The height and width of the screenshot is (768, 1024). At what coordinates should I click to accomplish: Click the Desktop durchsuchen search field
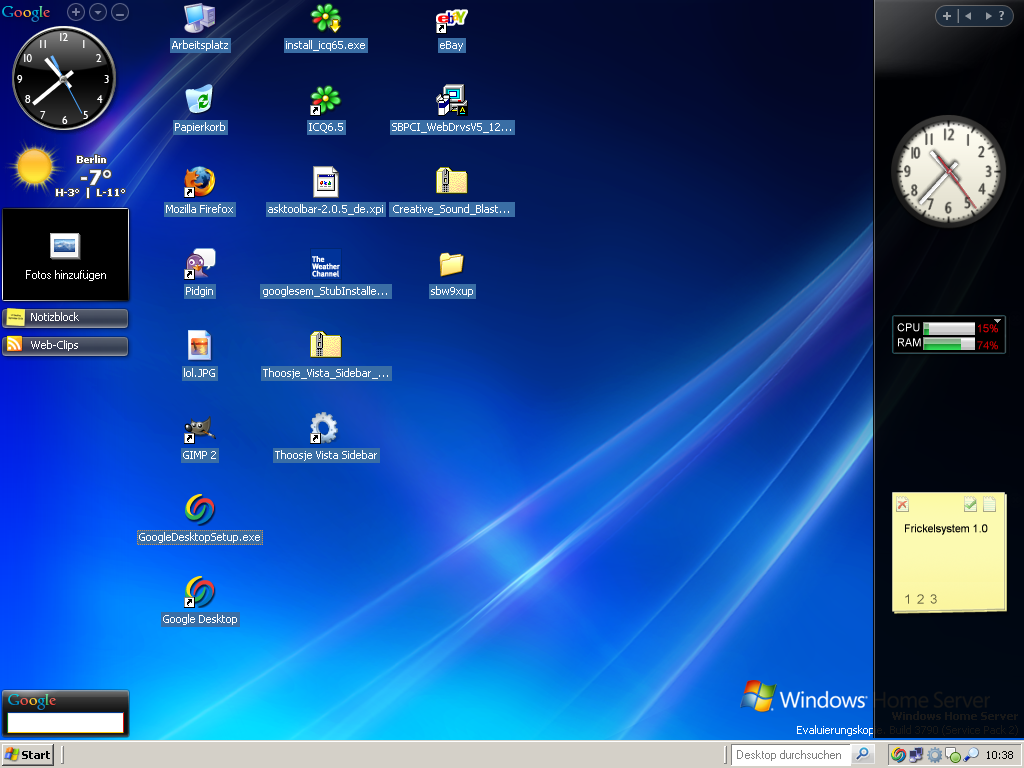coord(790,755)
